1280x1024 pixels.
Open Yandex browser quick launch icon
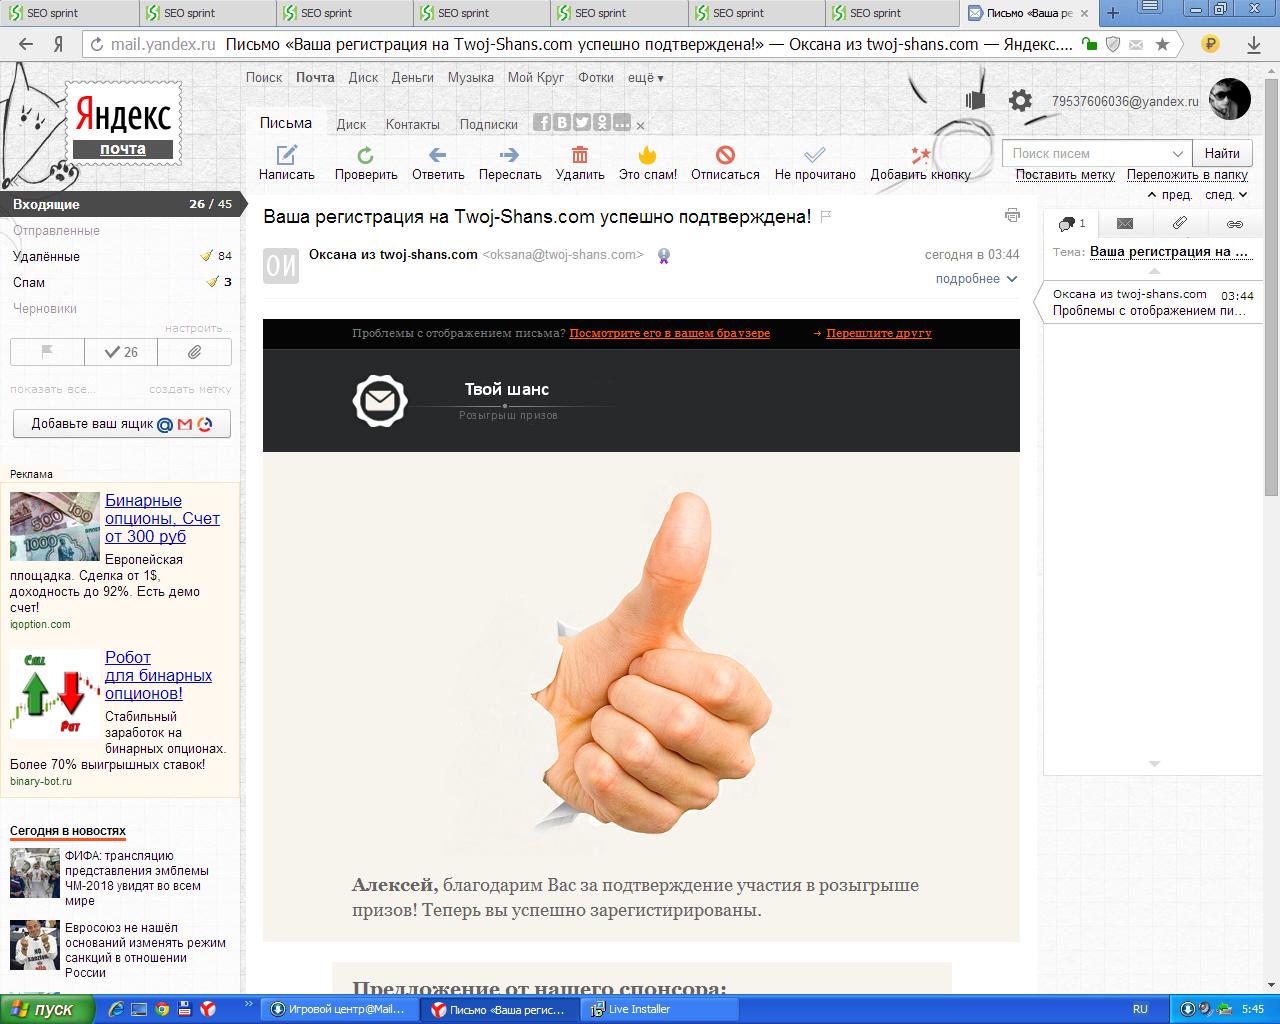pyautogui.click(x=209, y=1009)
